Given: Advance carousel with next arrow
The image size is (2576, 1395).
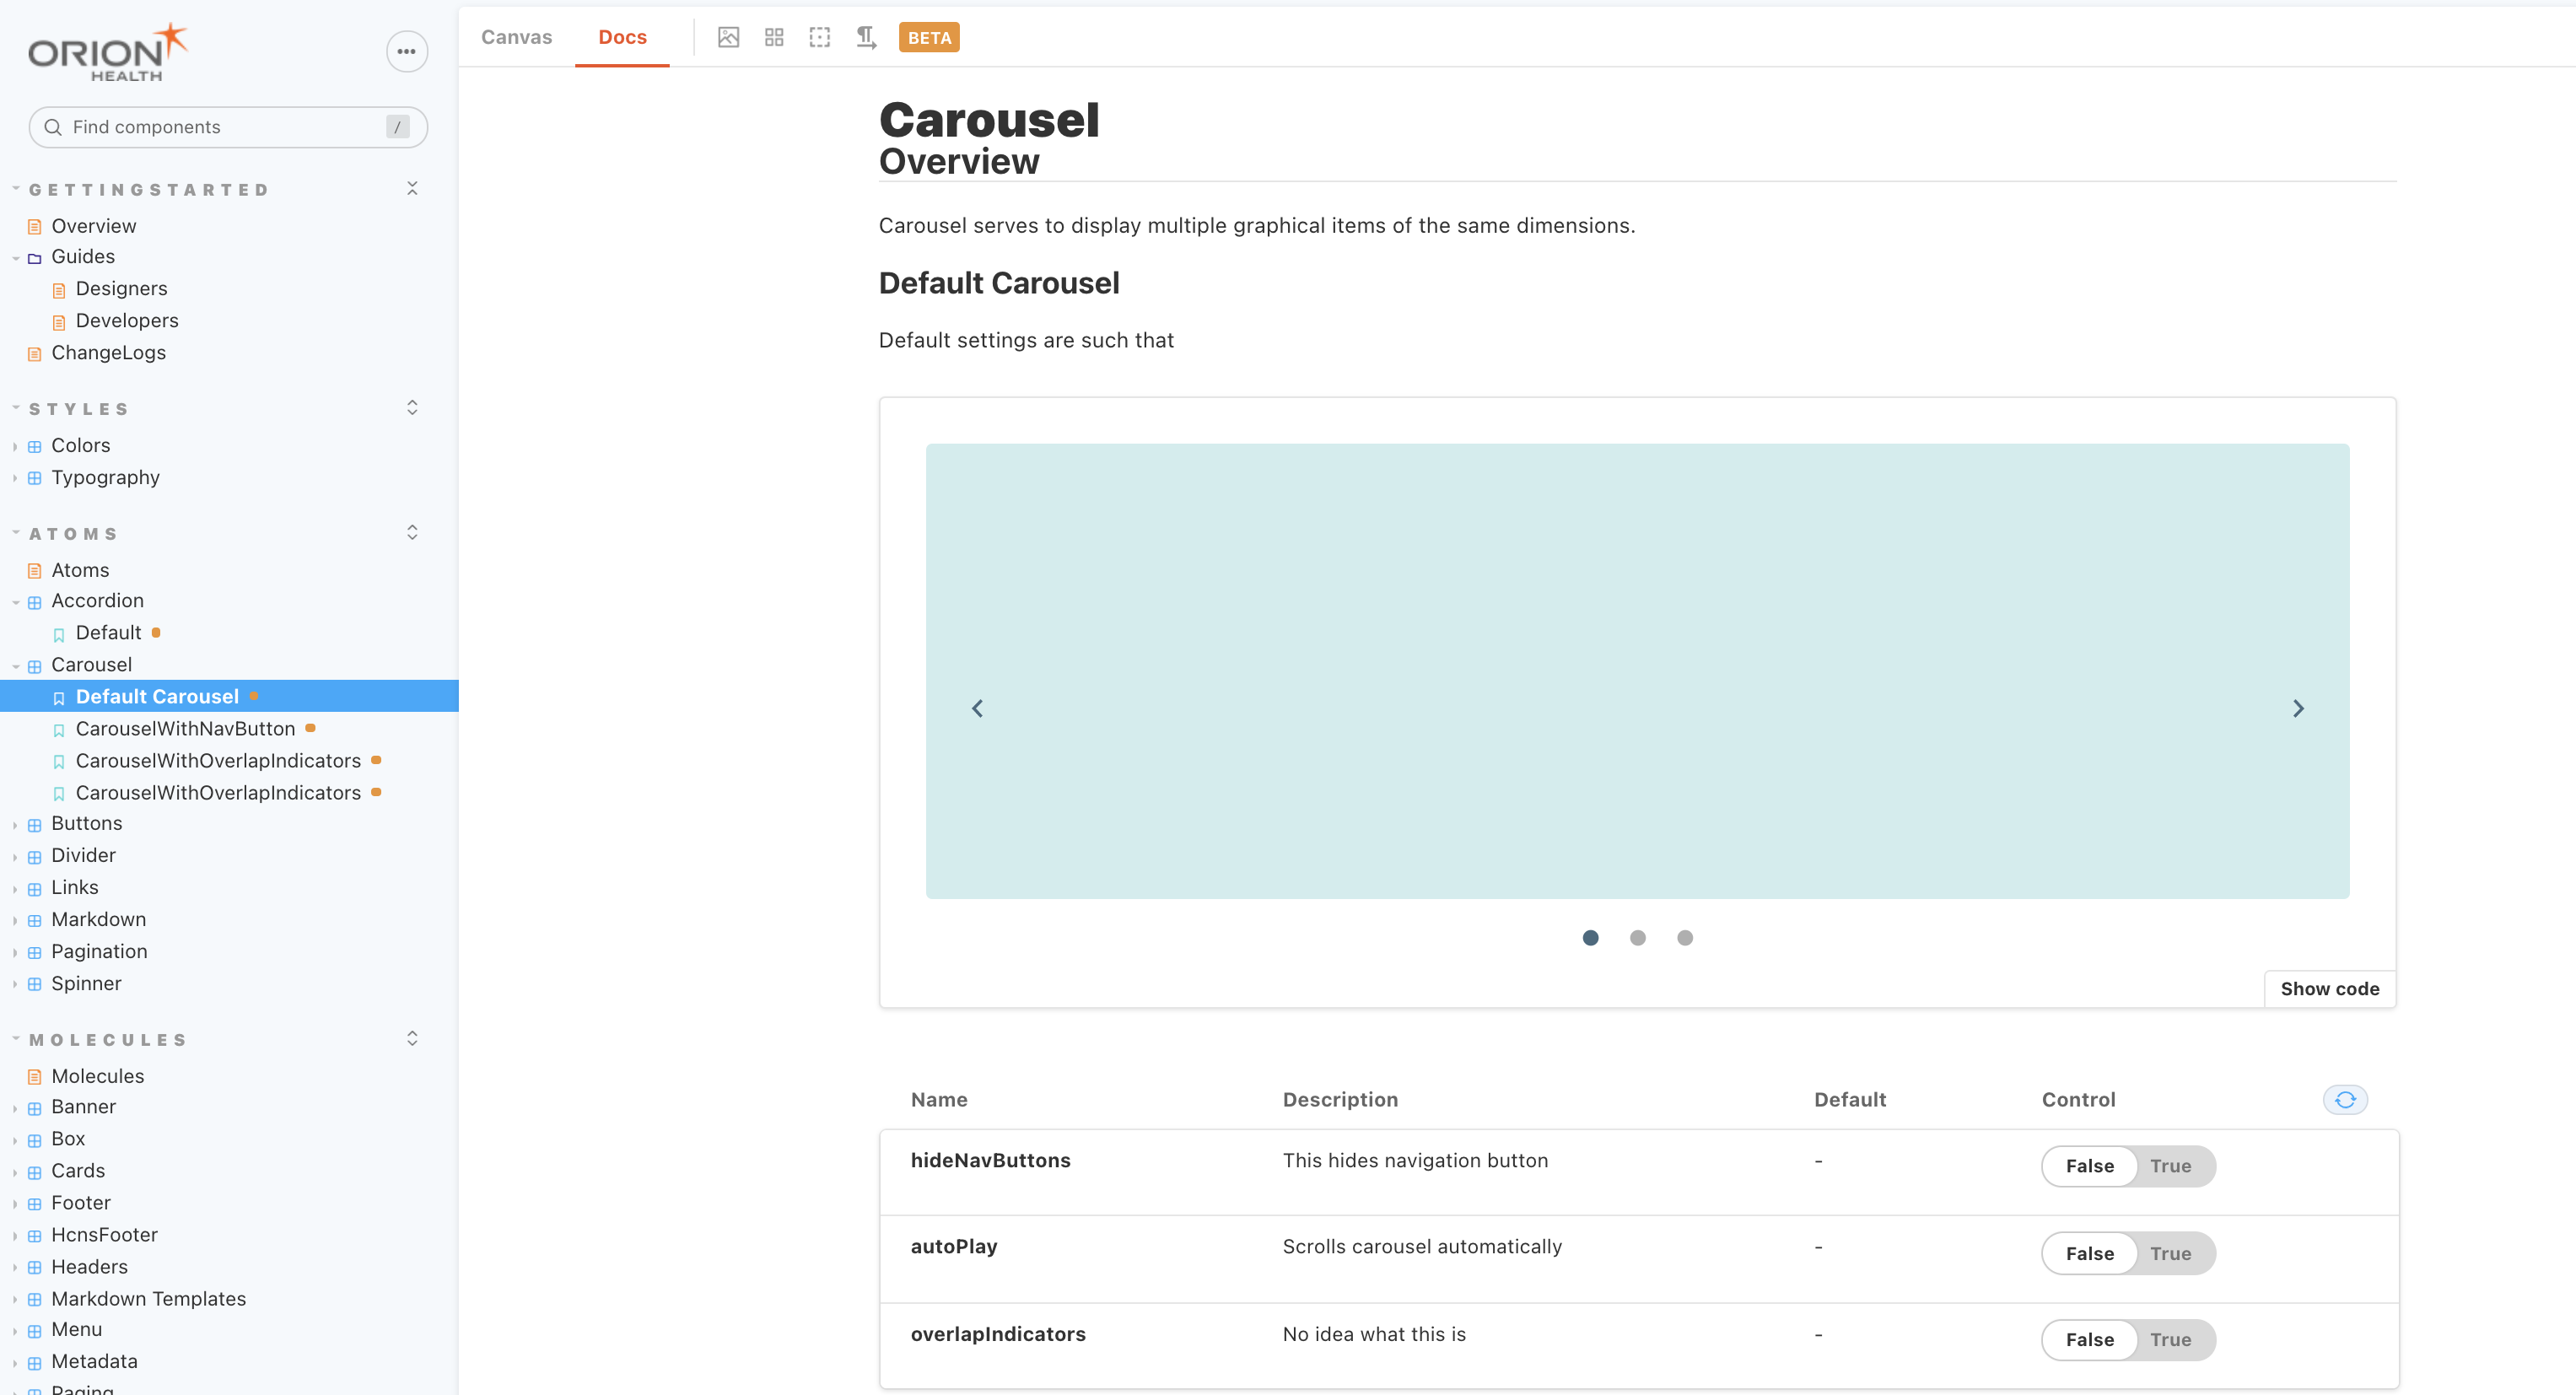Looking at the screenshot, I should [x=2298, y=708].
